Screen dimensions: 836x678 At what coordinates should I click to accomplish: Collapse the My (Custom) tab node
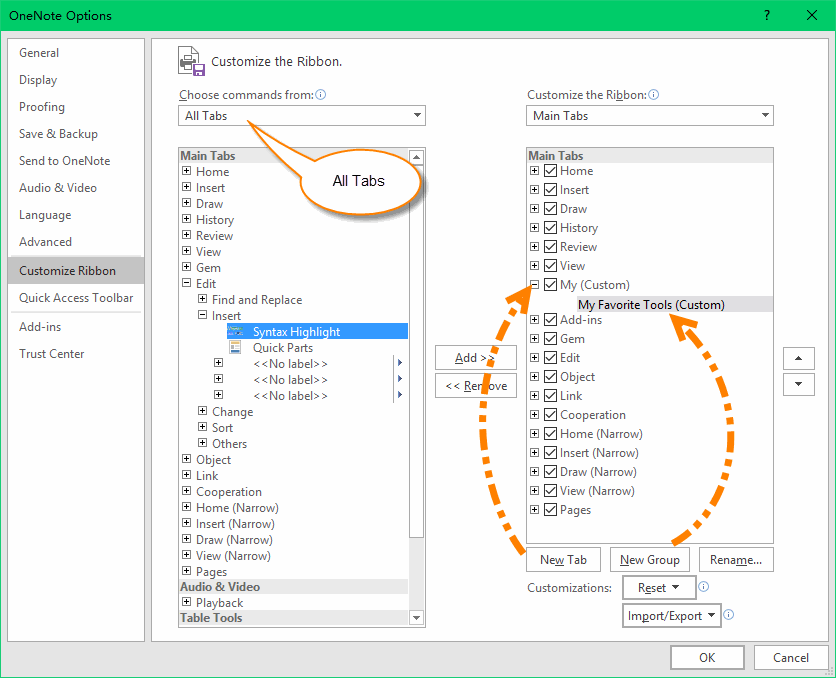click(x=535, y=285)
